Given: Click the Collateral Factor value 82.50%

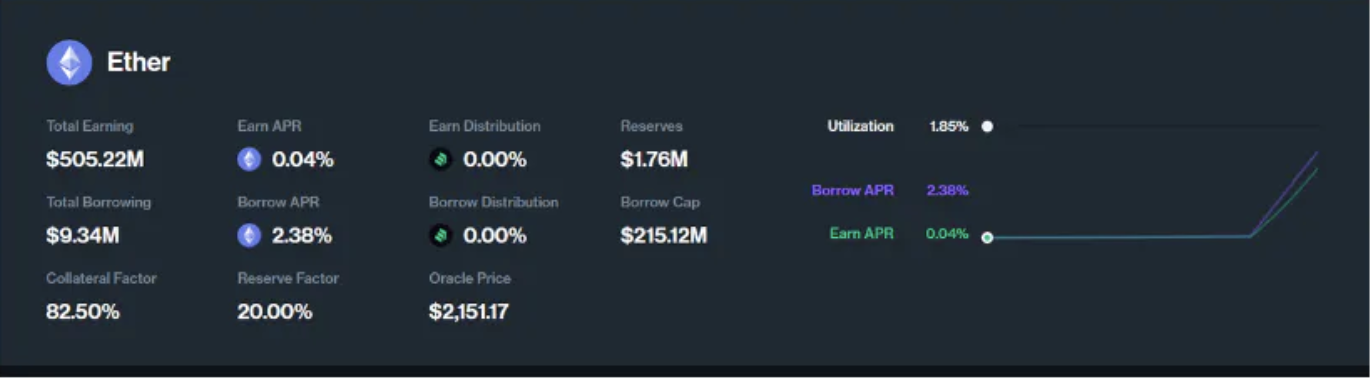Looking at the screenshot, I should pyautogui.click(x=83, y=311).
